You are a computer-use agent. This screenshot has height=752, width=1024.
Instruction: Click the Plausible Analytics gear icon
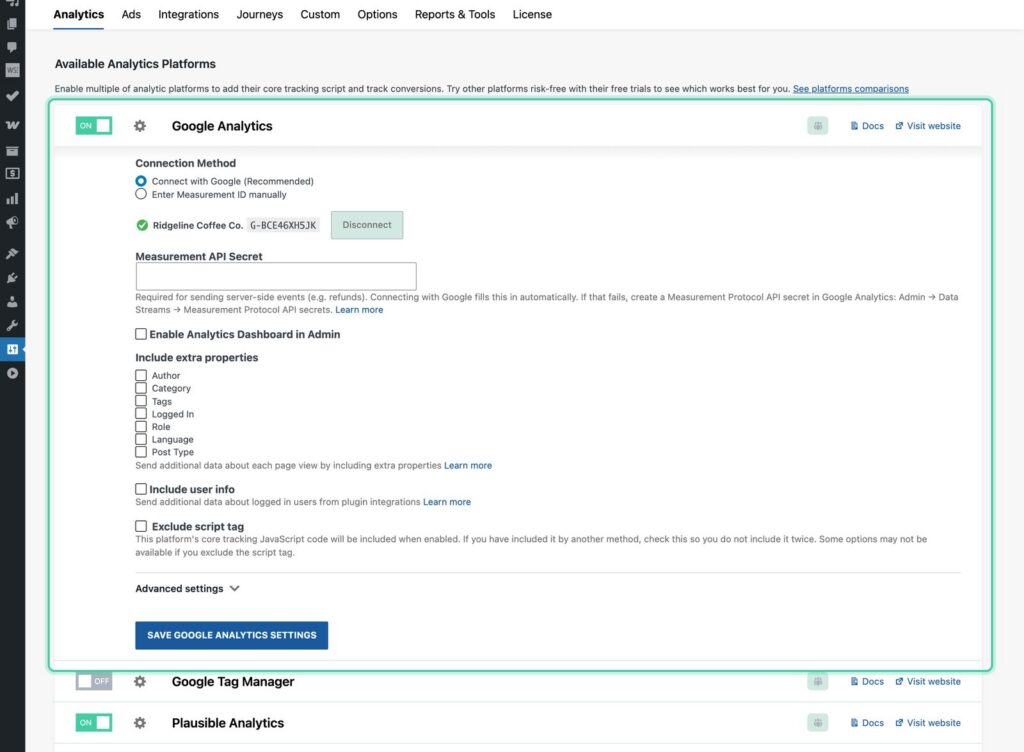pyautogui.click(x=140, y=723)
